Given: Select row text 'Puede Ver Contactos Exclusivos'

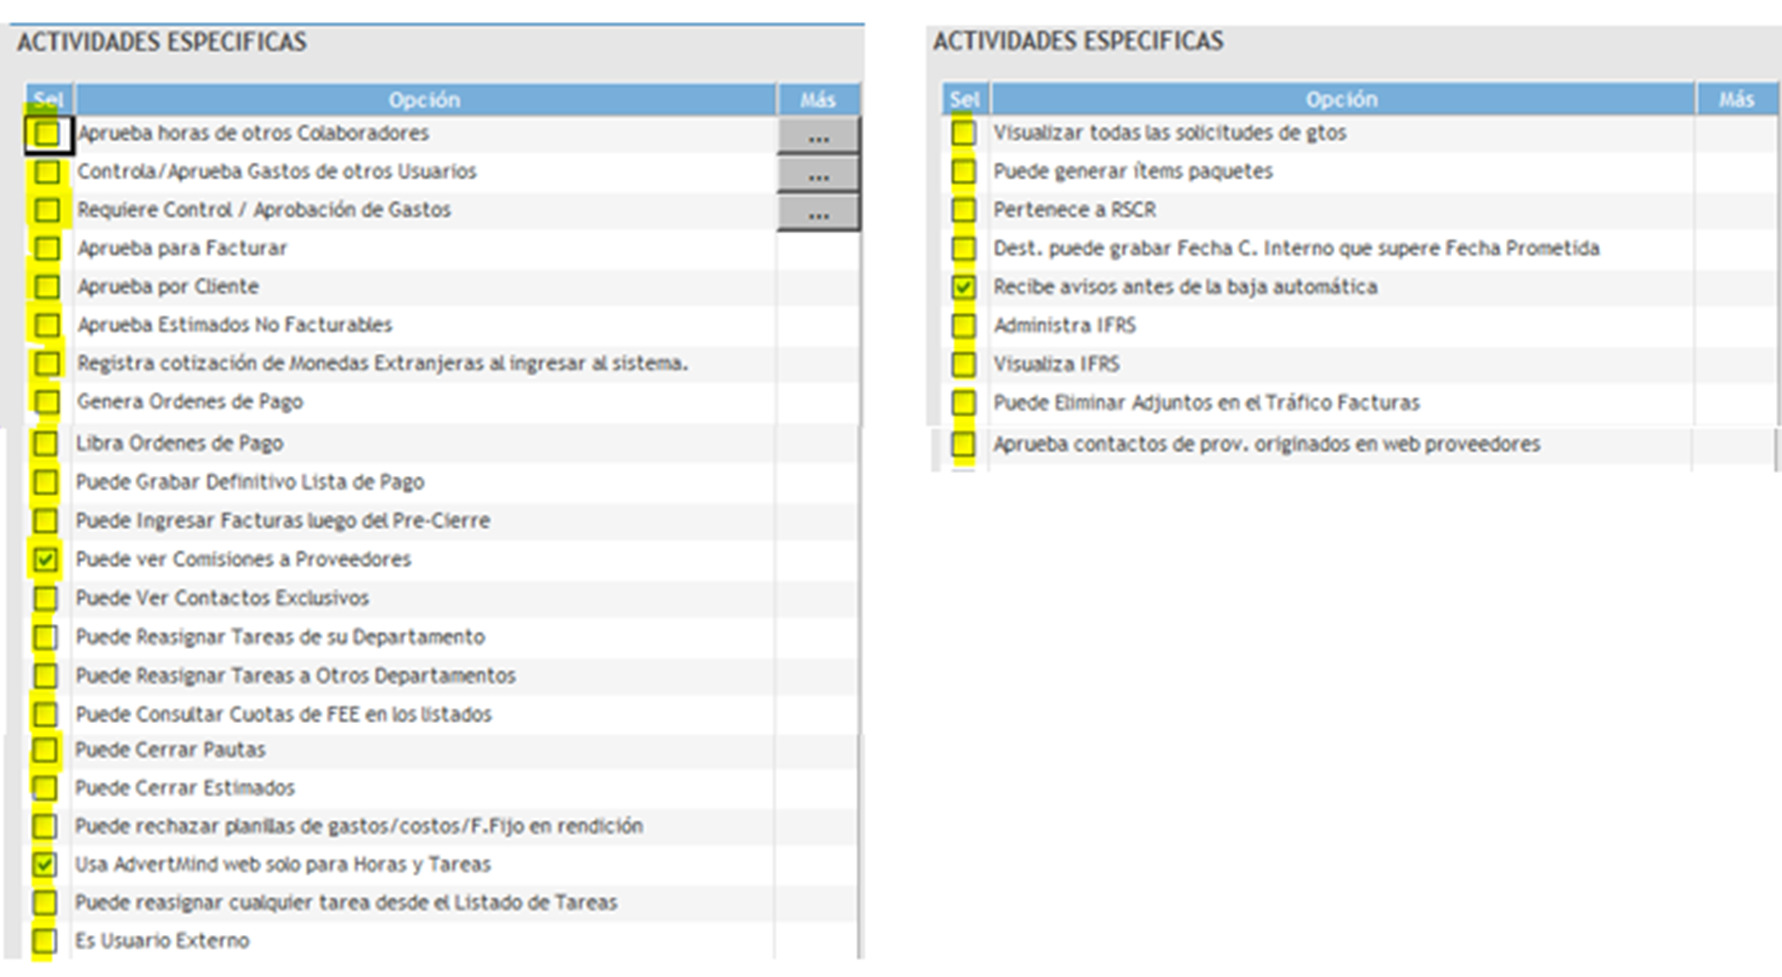Looking at the screenshot, I should (222, 598).
